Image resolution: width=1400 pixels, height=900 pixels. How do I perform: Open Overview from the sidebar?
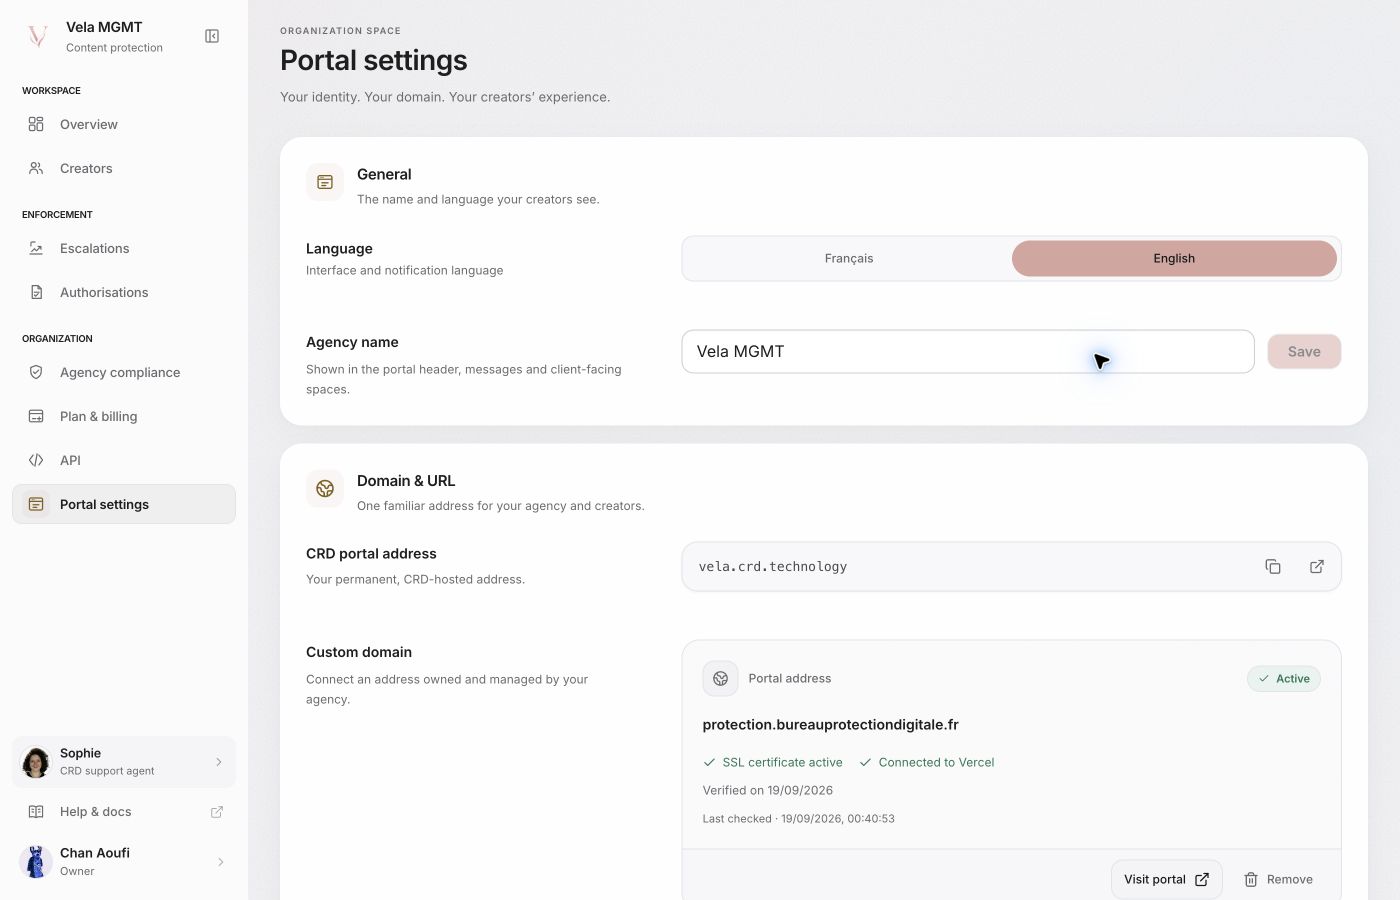124,124
